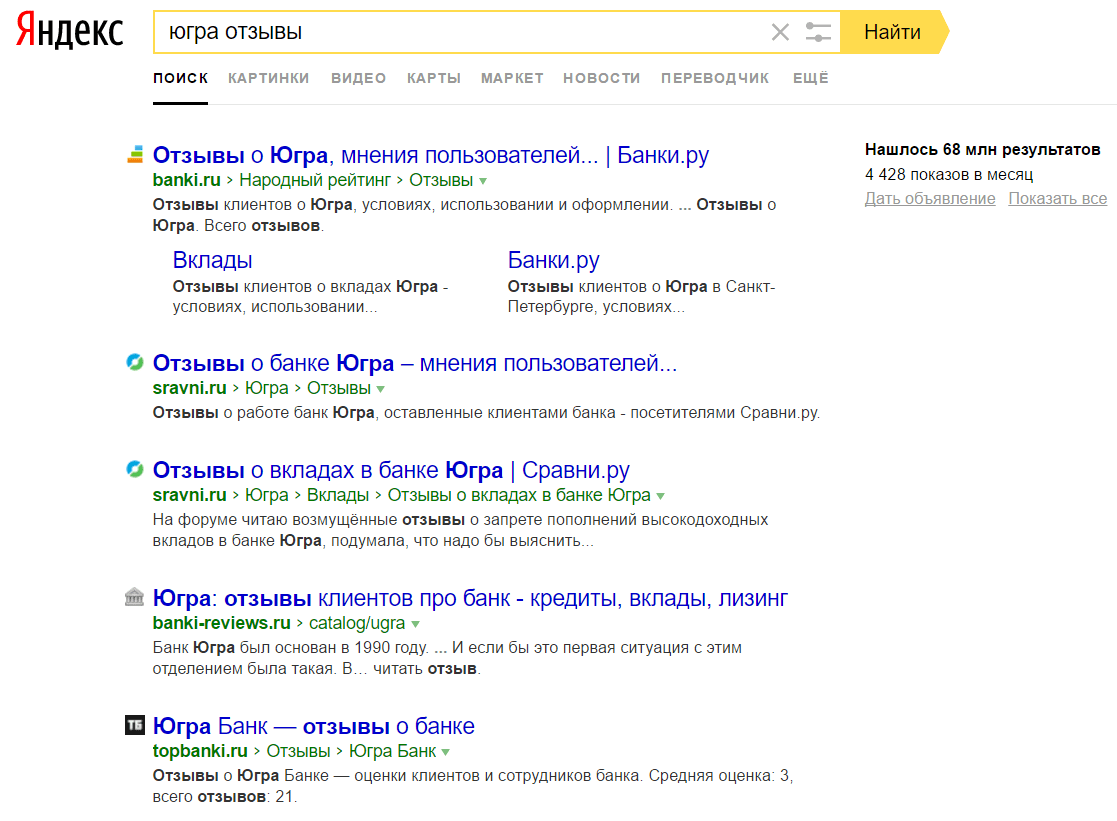Click the Yandex logo
This screenshot has width=1117, height=821.
pos(70,30)
